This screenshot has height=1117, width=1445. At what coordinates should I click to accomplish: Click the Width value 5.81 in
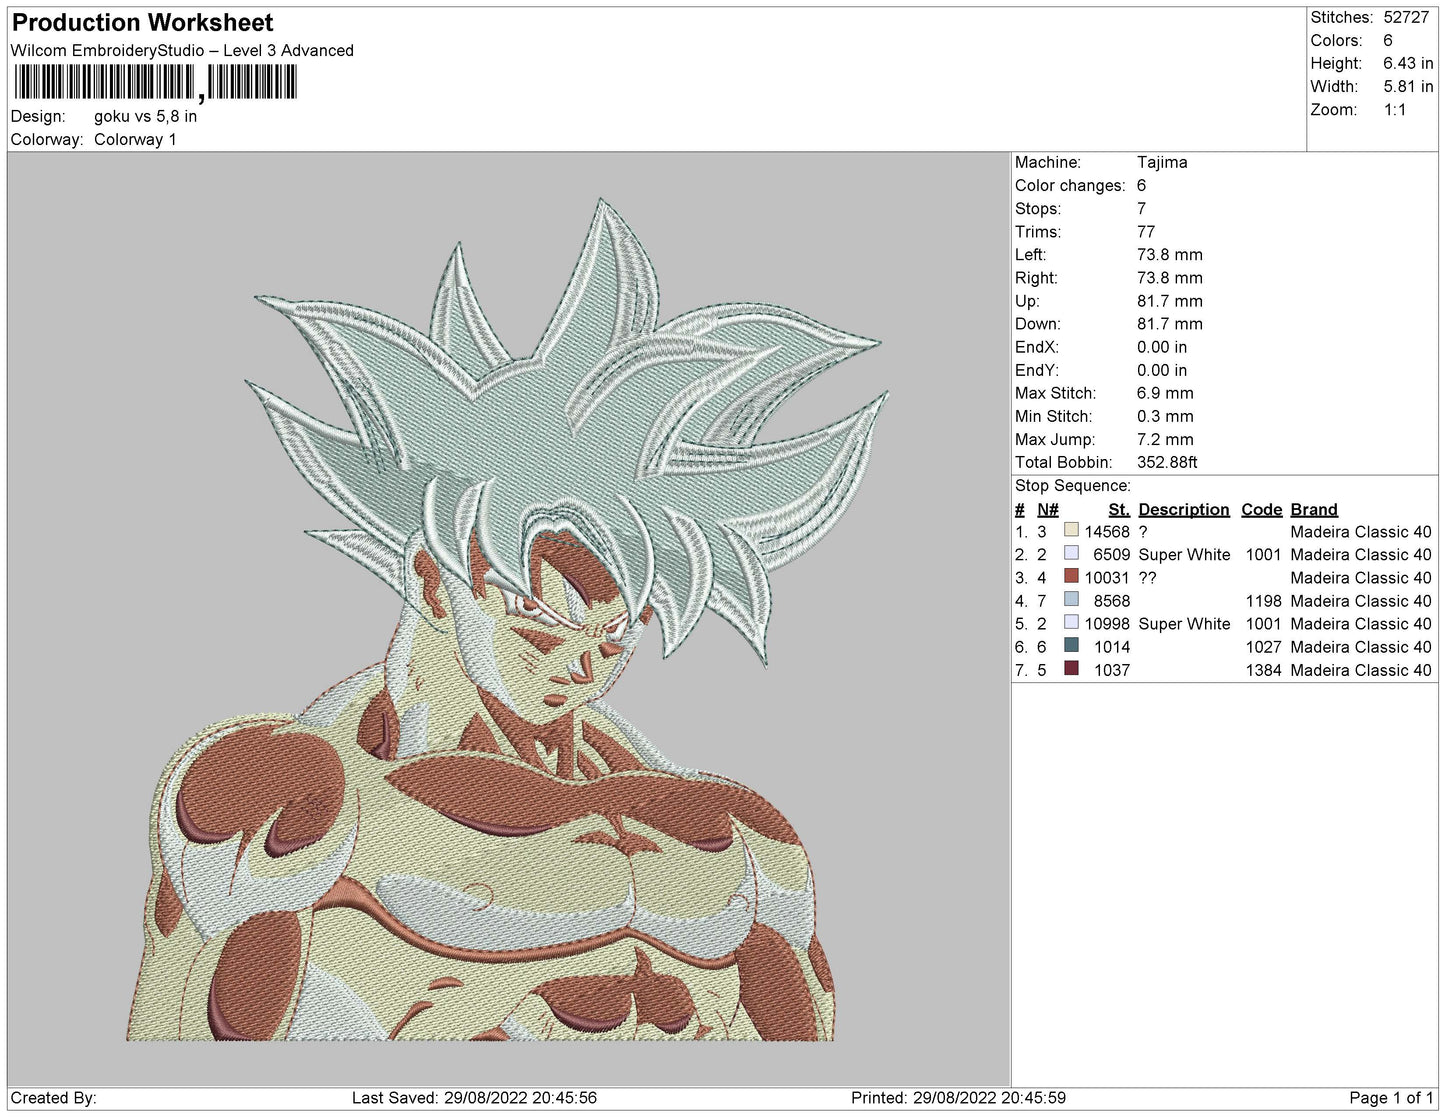pos(1408,87)
